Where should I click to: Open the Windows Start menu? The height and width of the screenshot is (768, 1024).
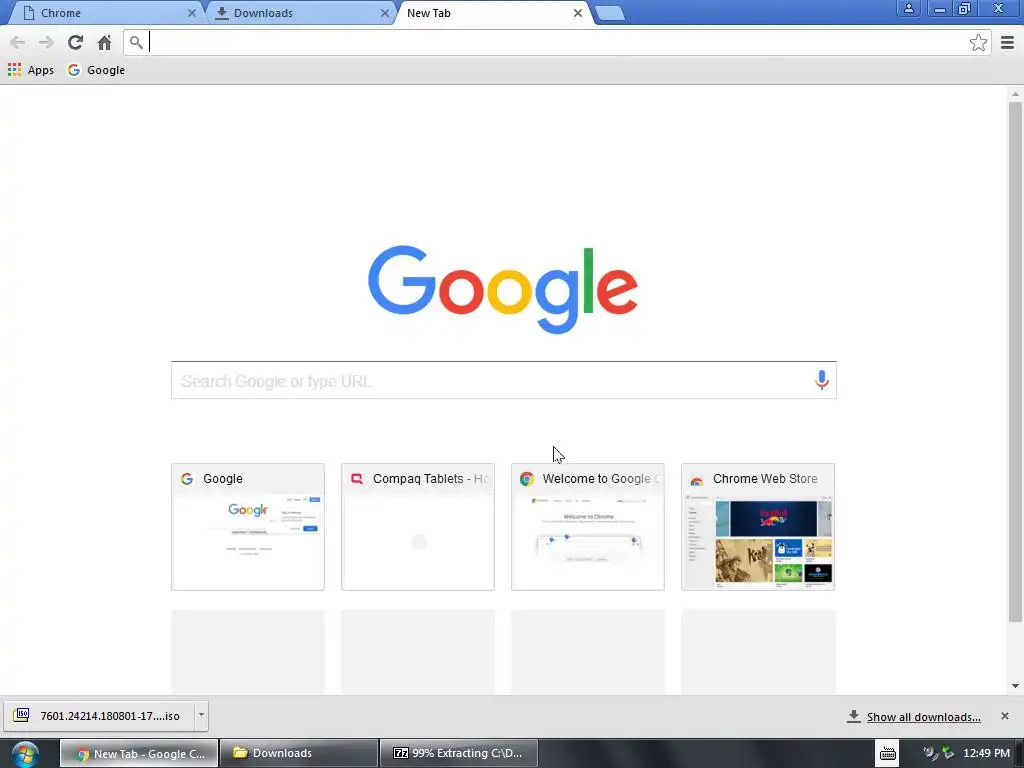pos(25,754)
